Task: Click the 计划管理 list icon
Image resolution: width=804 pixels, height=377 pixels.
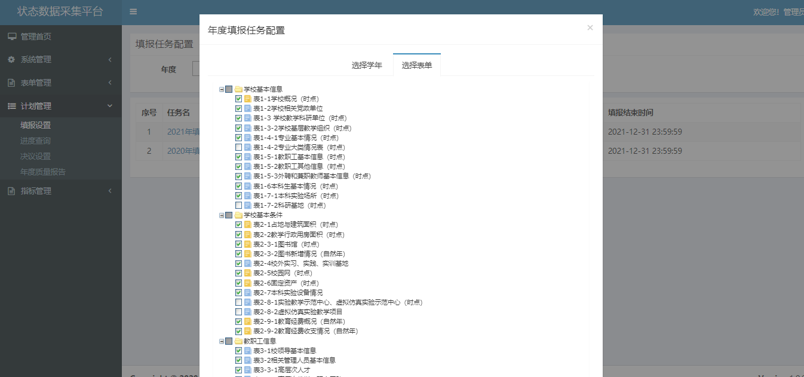Action: 12,106
